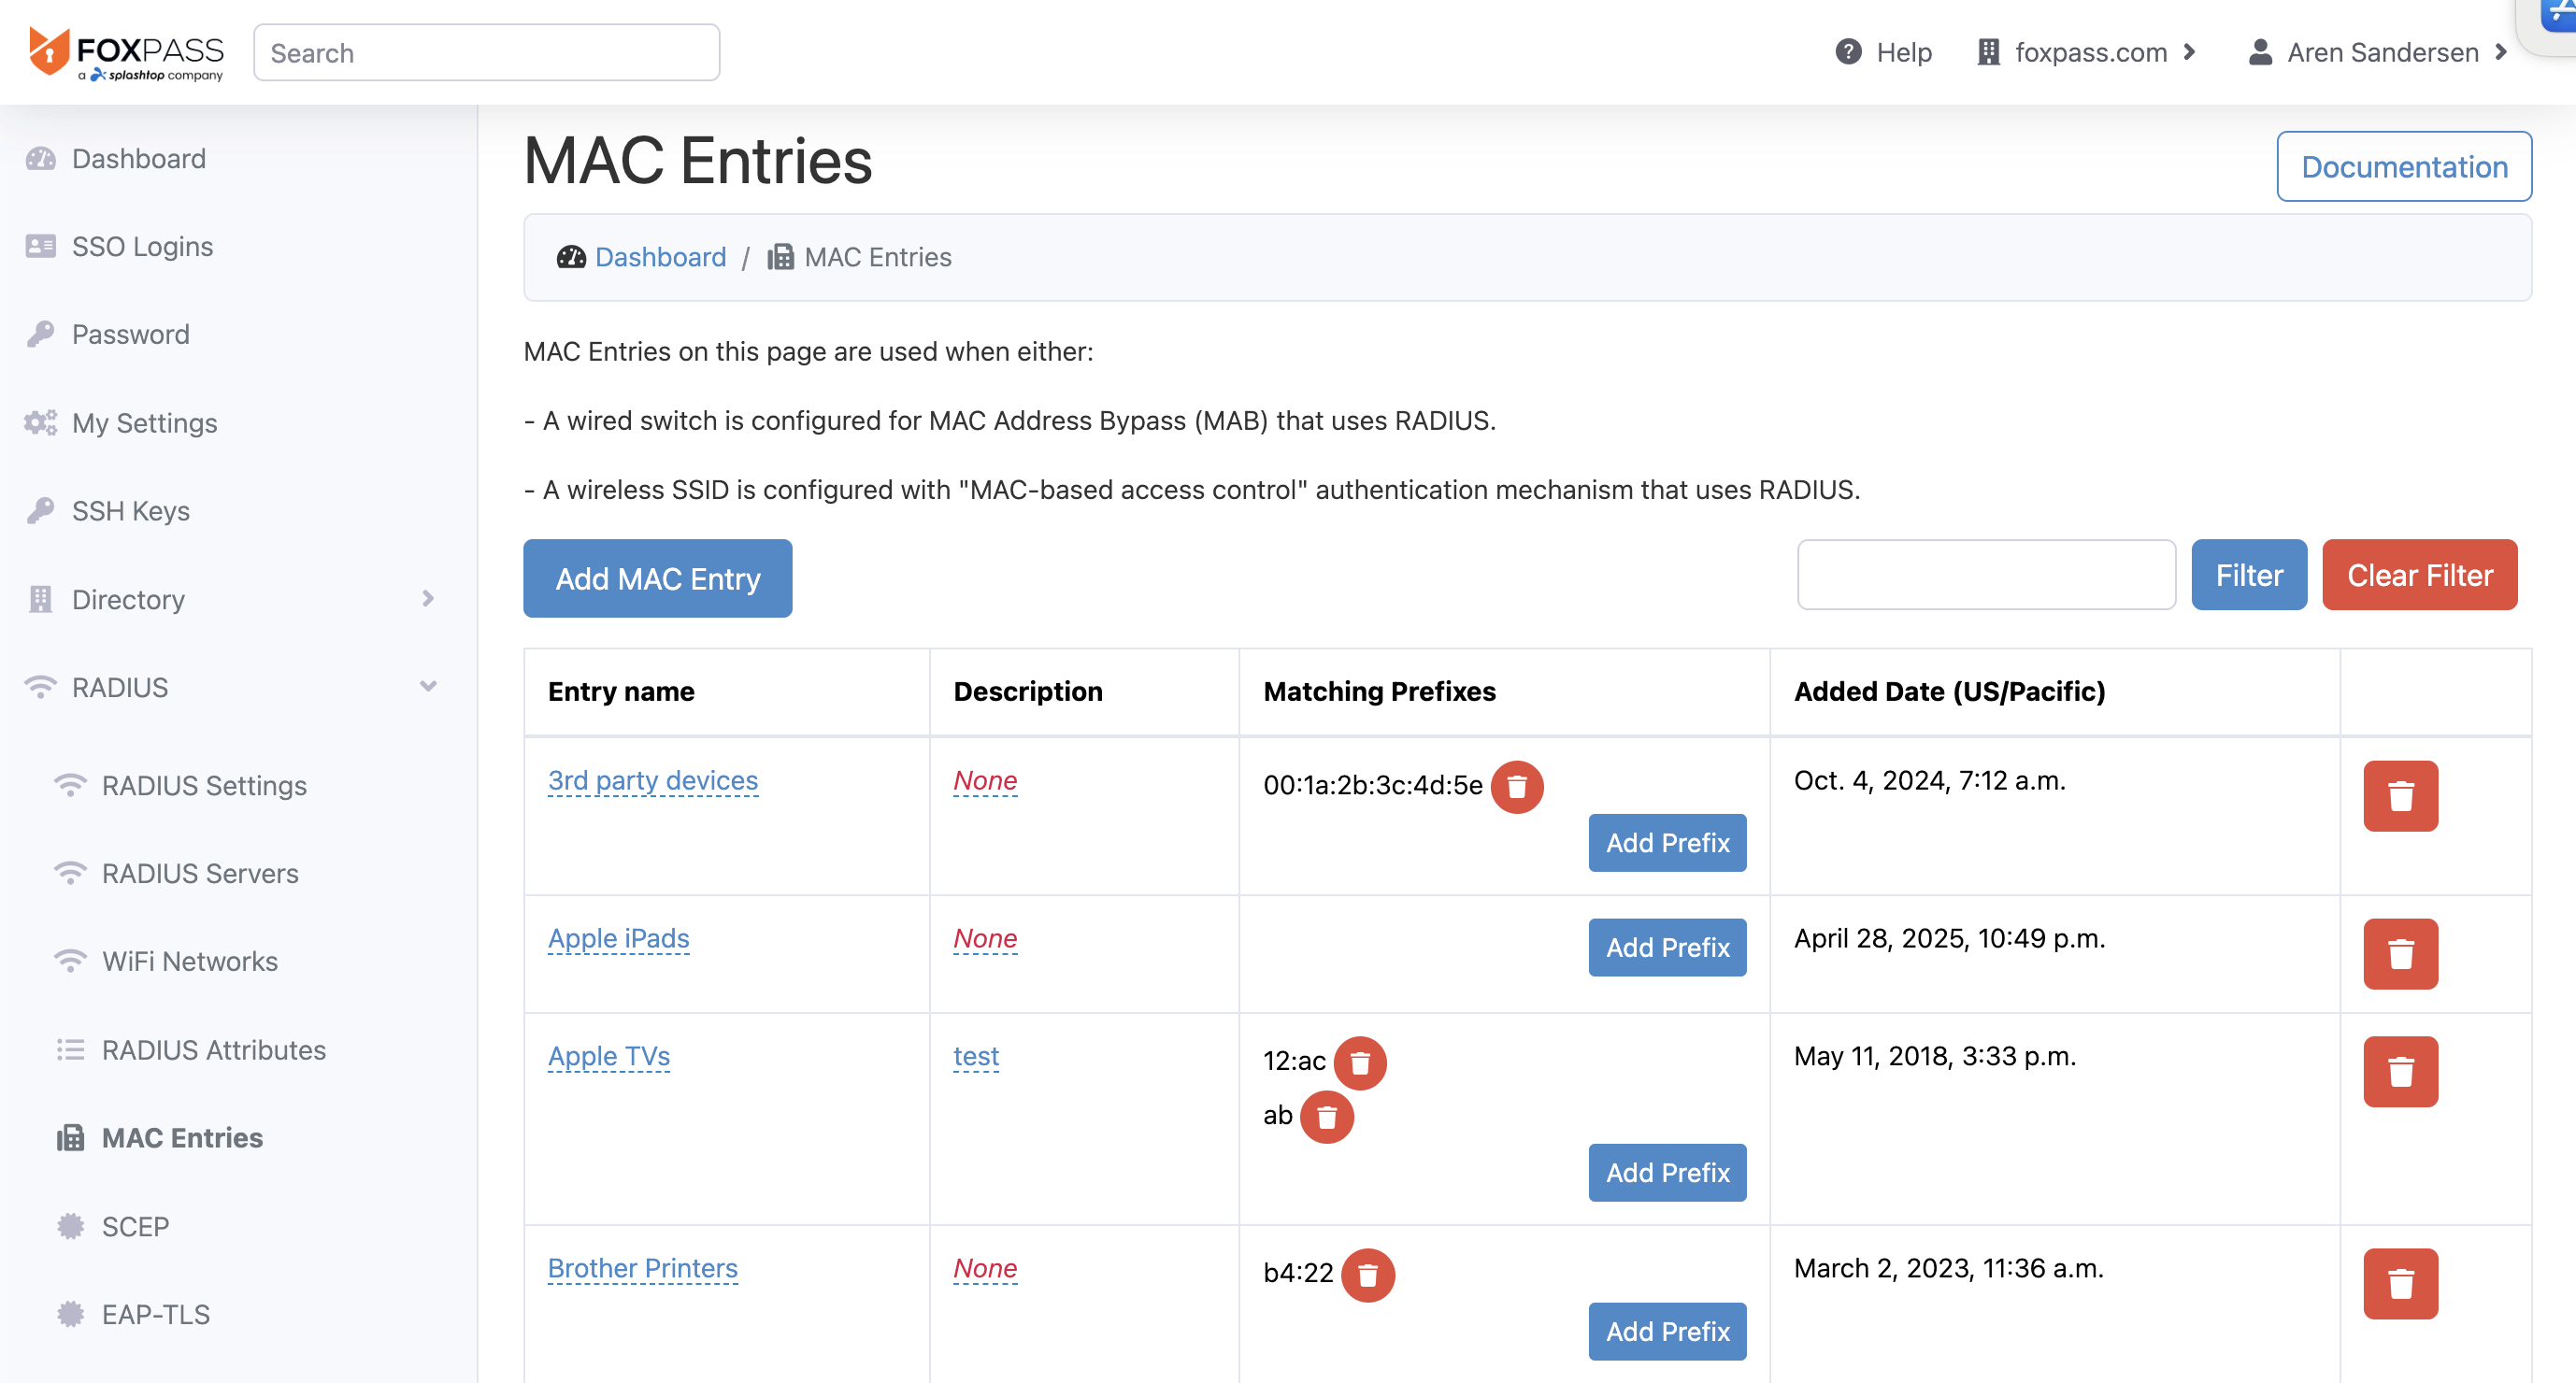Remove the ab prefix trash icon
Viewport: 2576px width, 1383px height.
[x=1326, y=1117]
